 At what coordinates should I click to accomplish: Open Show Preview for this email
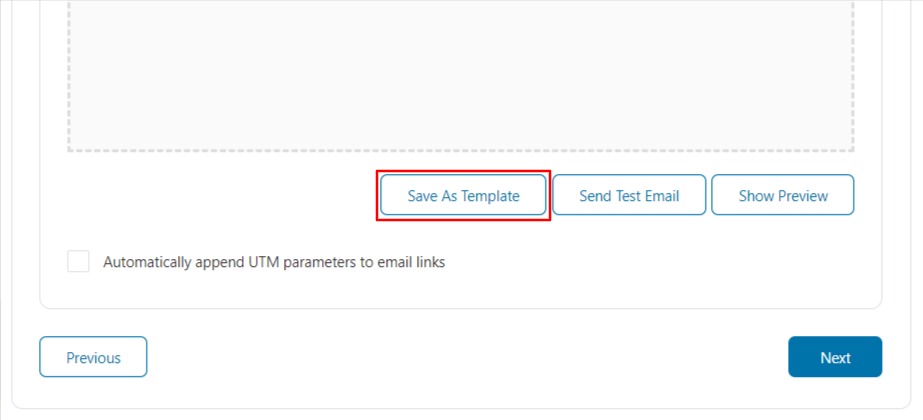coord(782,195)
